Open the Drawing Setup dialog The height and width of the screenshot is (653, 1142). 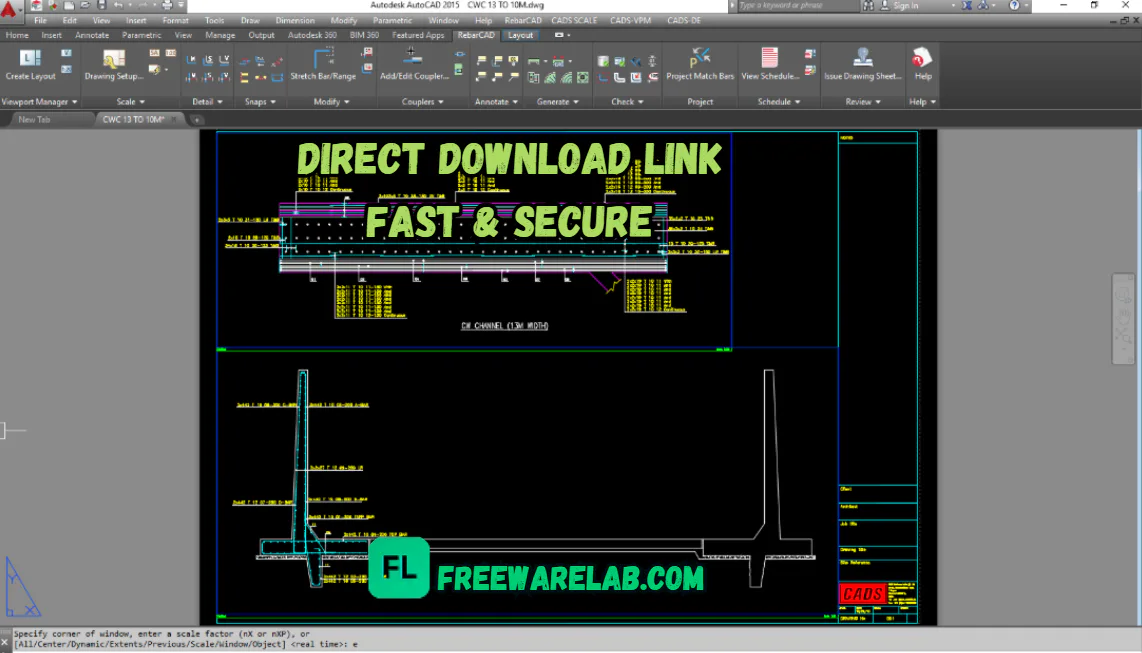[114, 64]
